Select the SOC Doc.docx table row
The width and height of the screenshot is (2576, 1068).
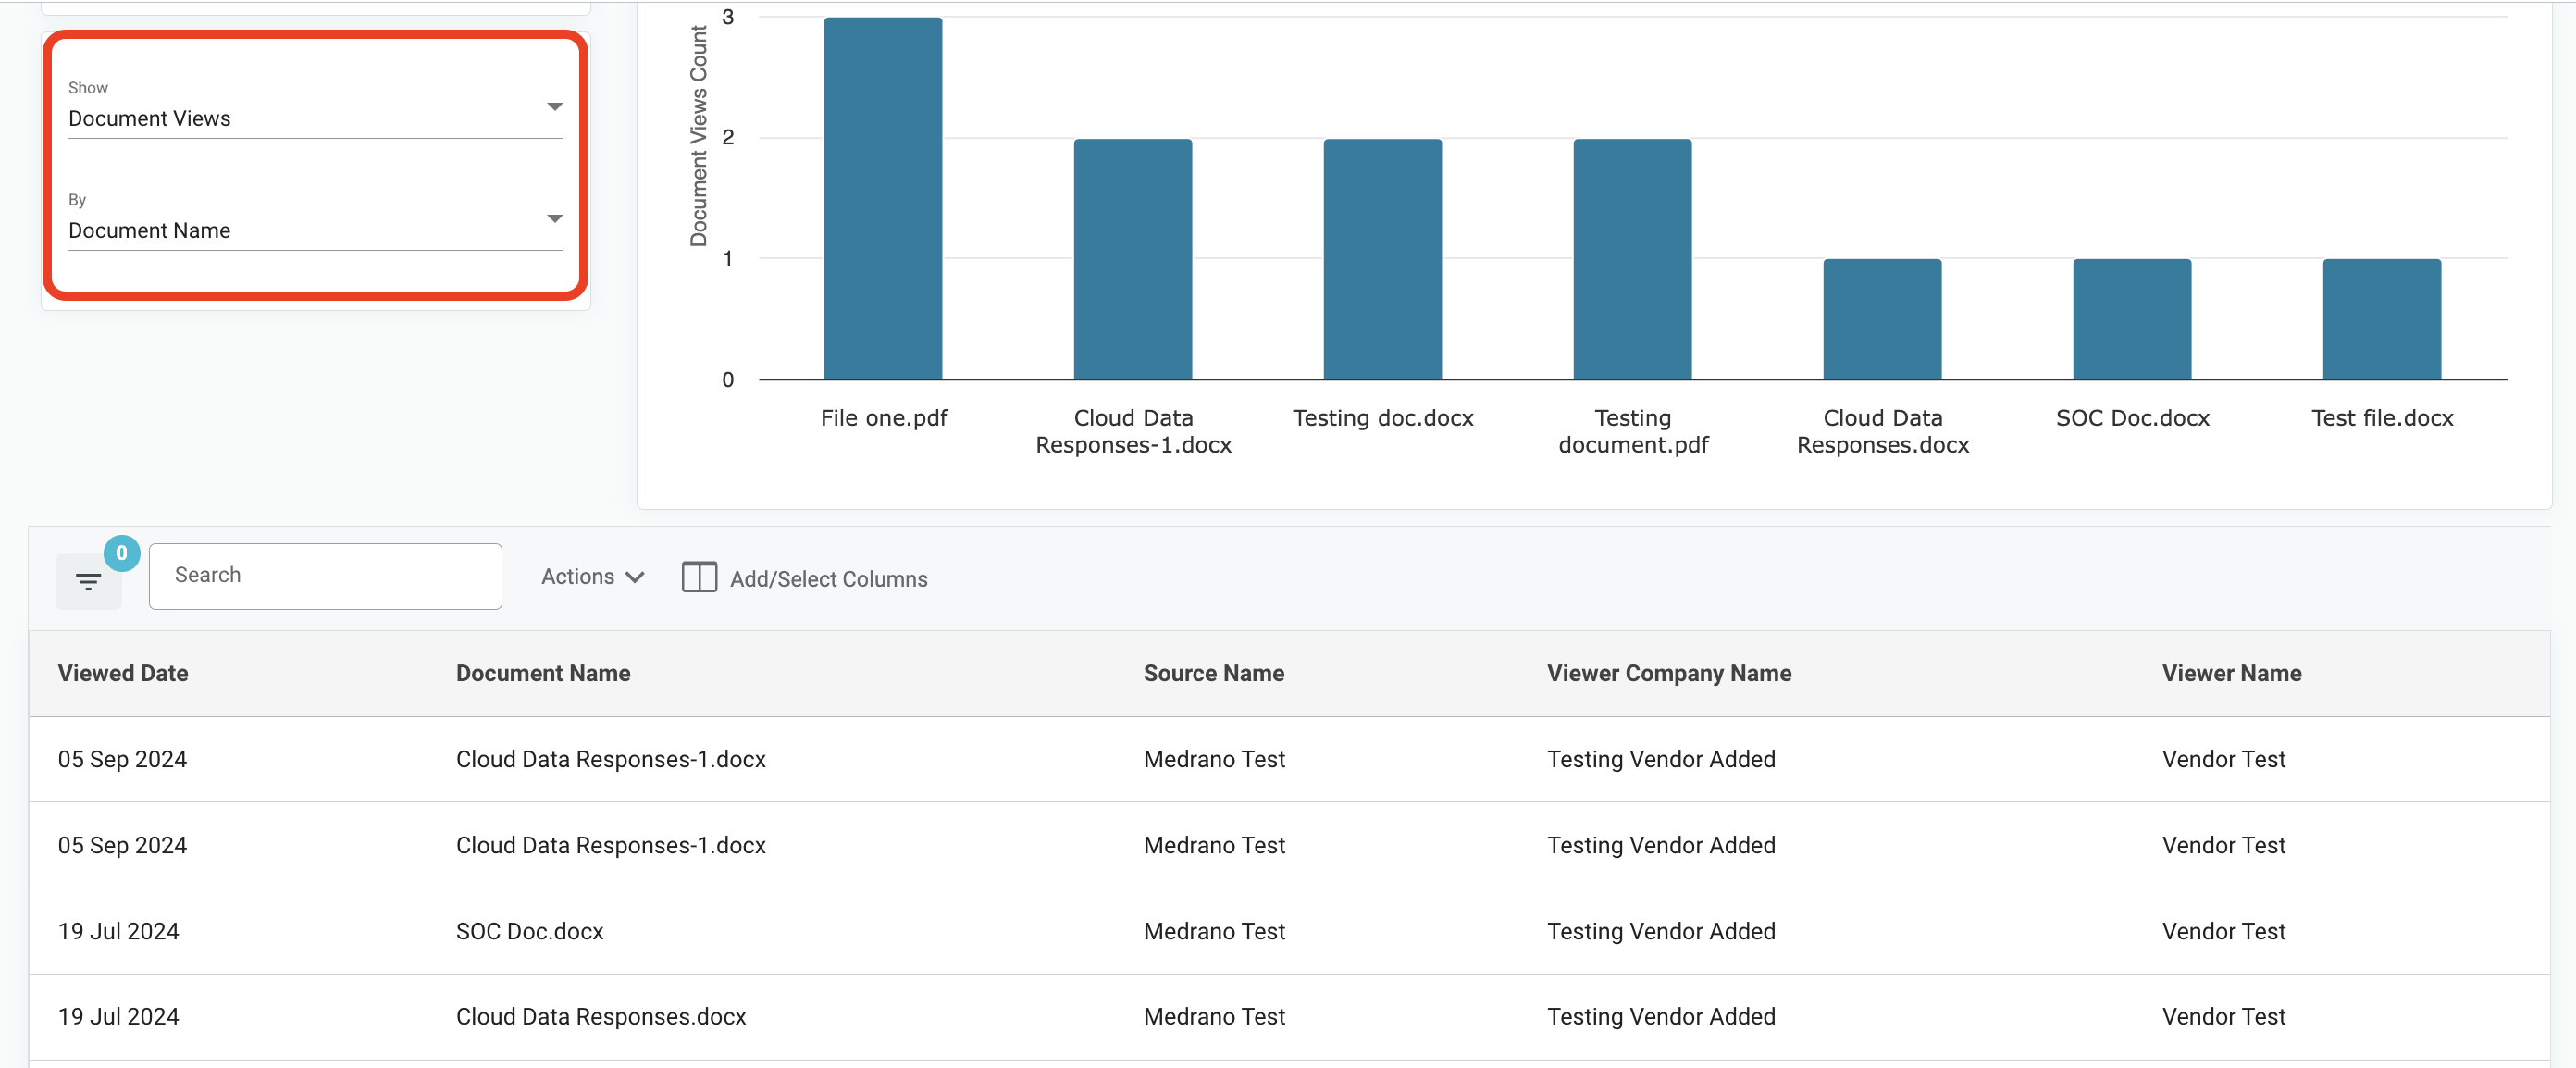(x=1288, y=931)
